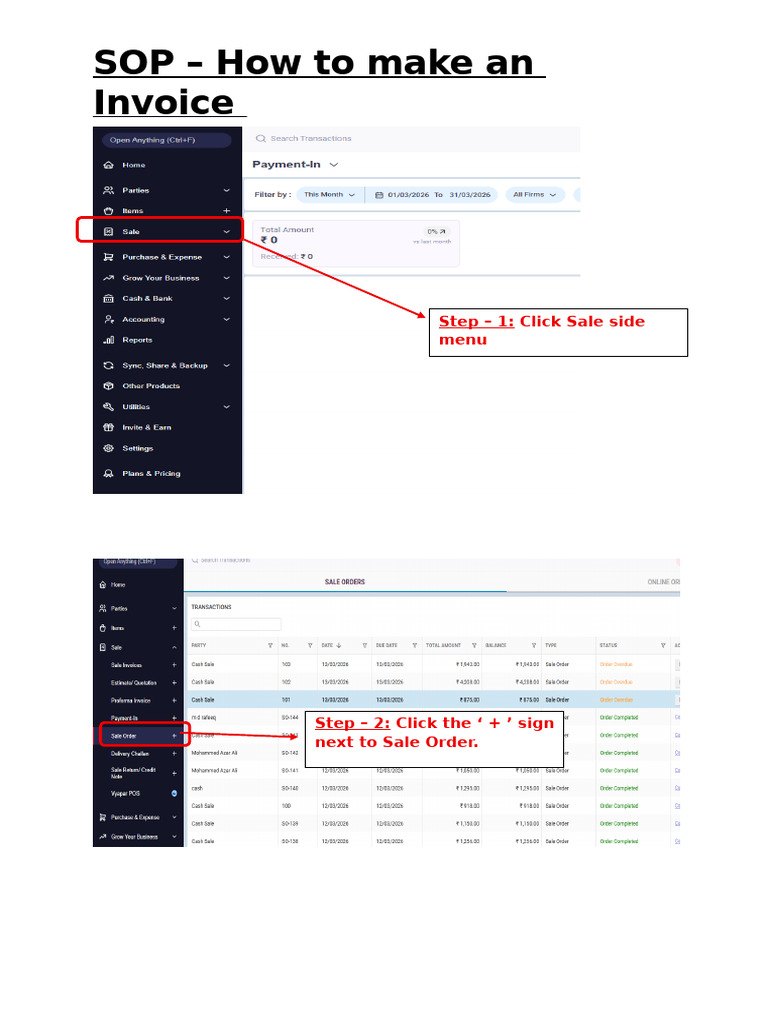Image resolution: width=768 pixels, height=1024 pixels.
Task: Click the Accounting person icon
Action: (x=108, y=319)
